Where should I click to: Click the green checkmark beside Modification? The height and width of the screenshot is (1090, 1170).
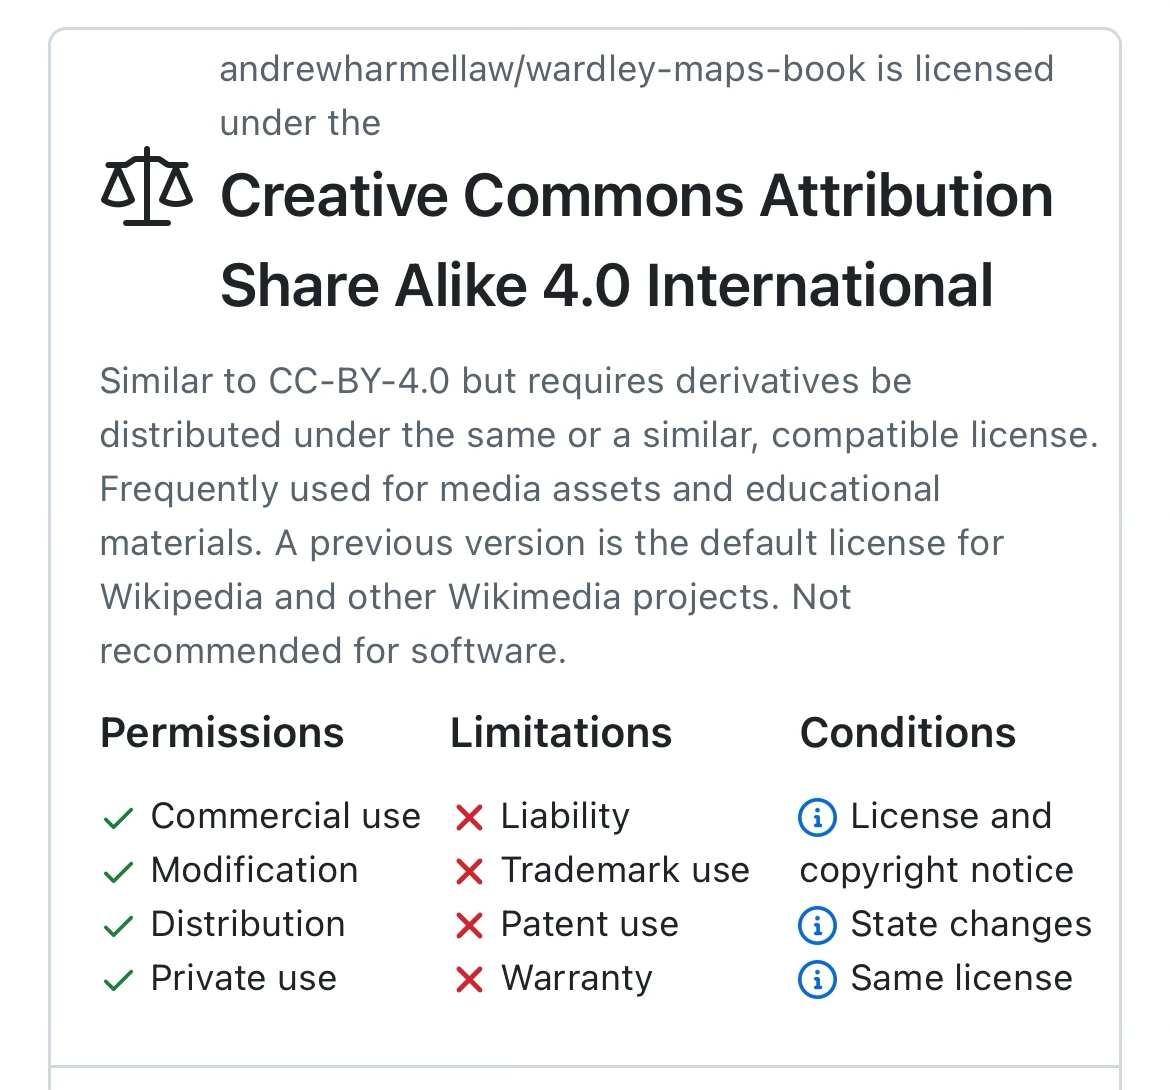[118, 873]
